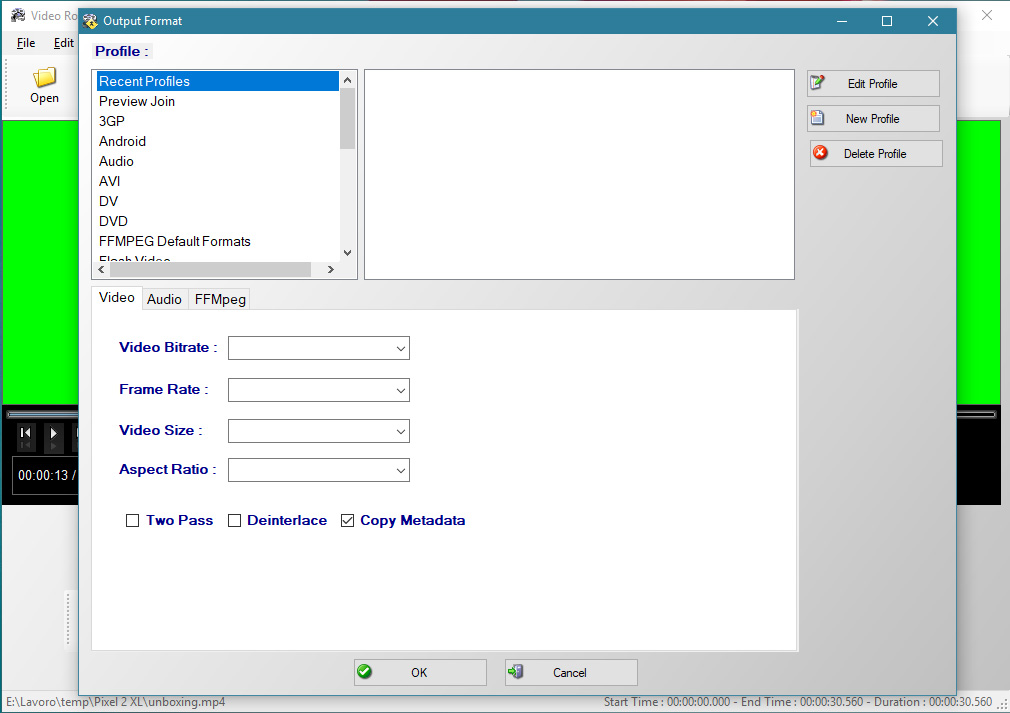Click the Open folder icon
The height and width of the screenshot is (713, 1010).
click(44, 78)
